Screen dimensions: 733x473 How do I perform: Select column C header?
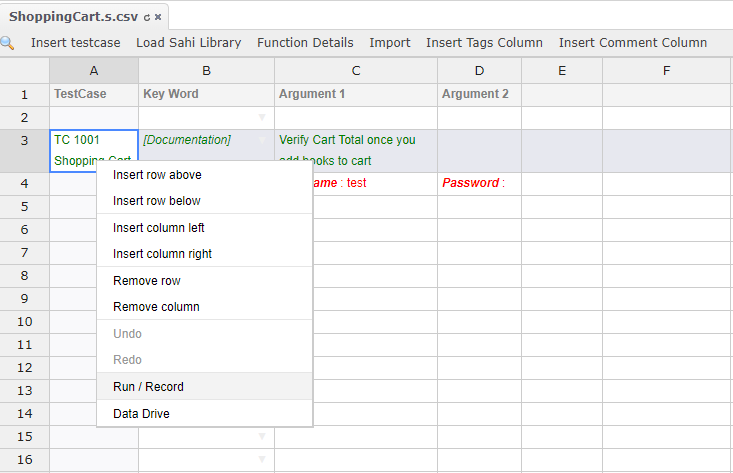point(356,70)
